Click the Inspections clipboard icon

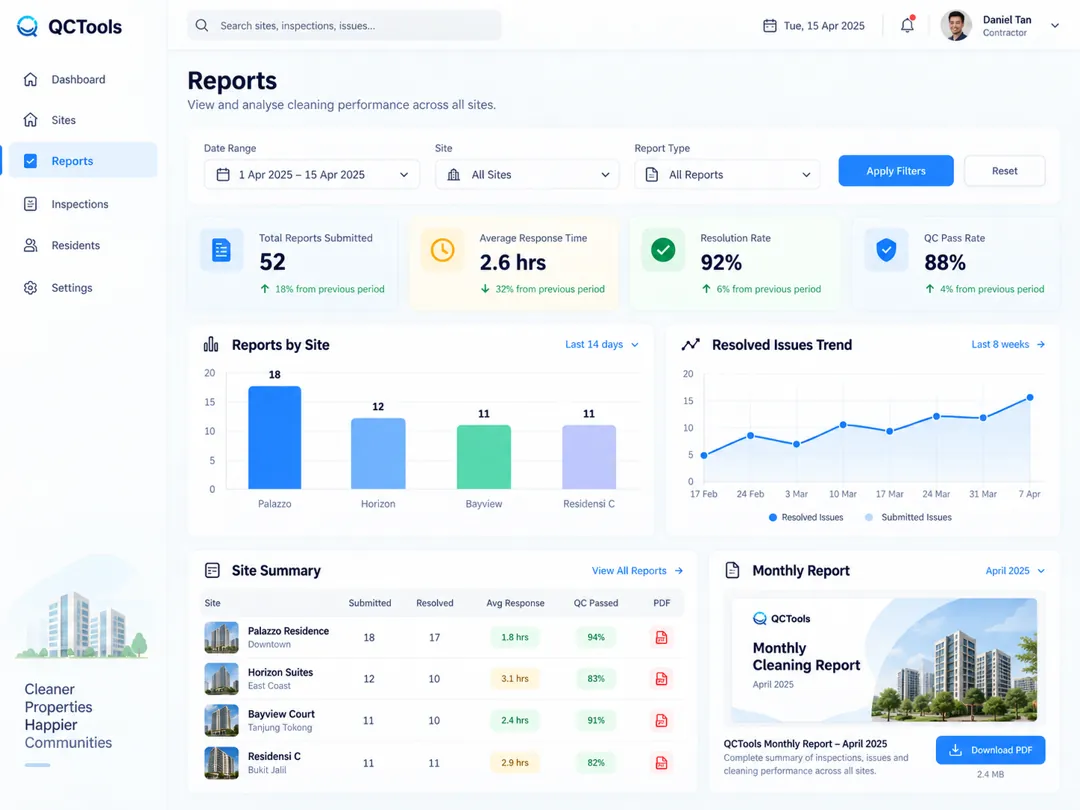coord(30,204)
